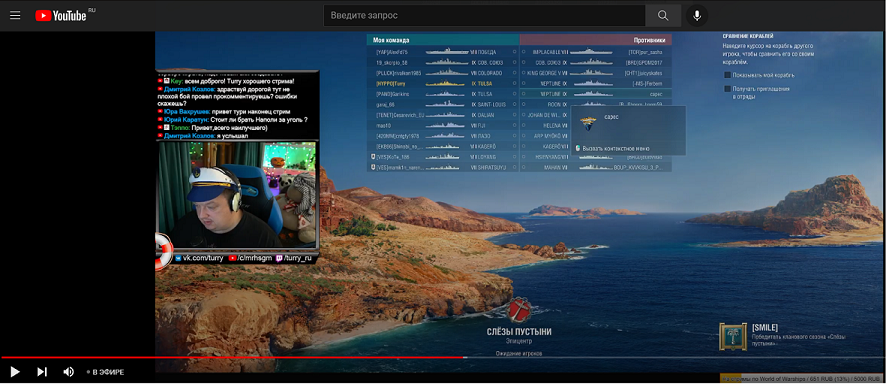Click the [SMILE] clan emblem badge
The image size is (886, 384).
tap(733, 337)
